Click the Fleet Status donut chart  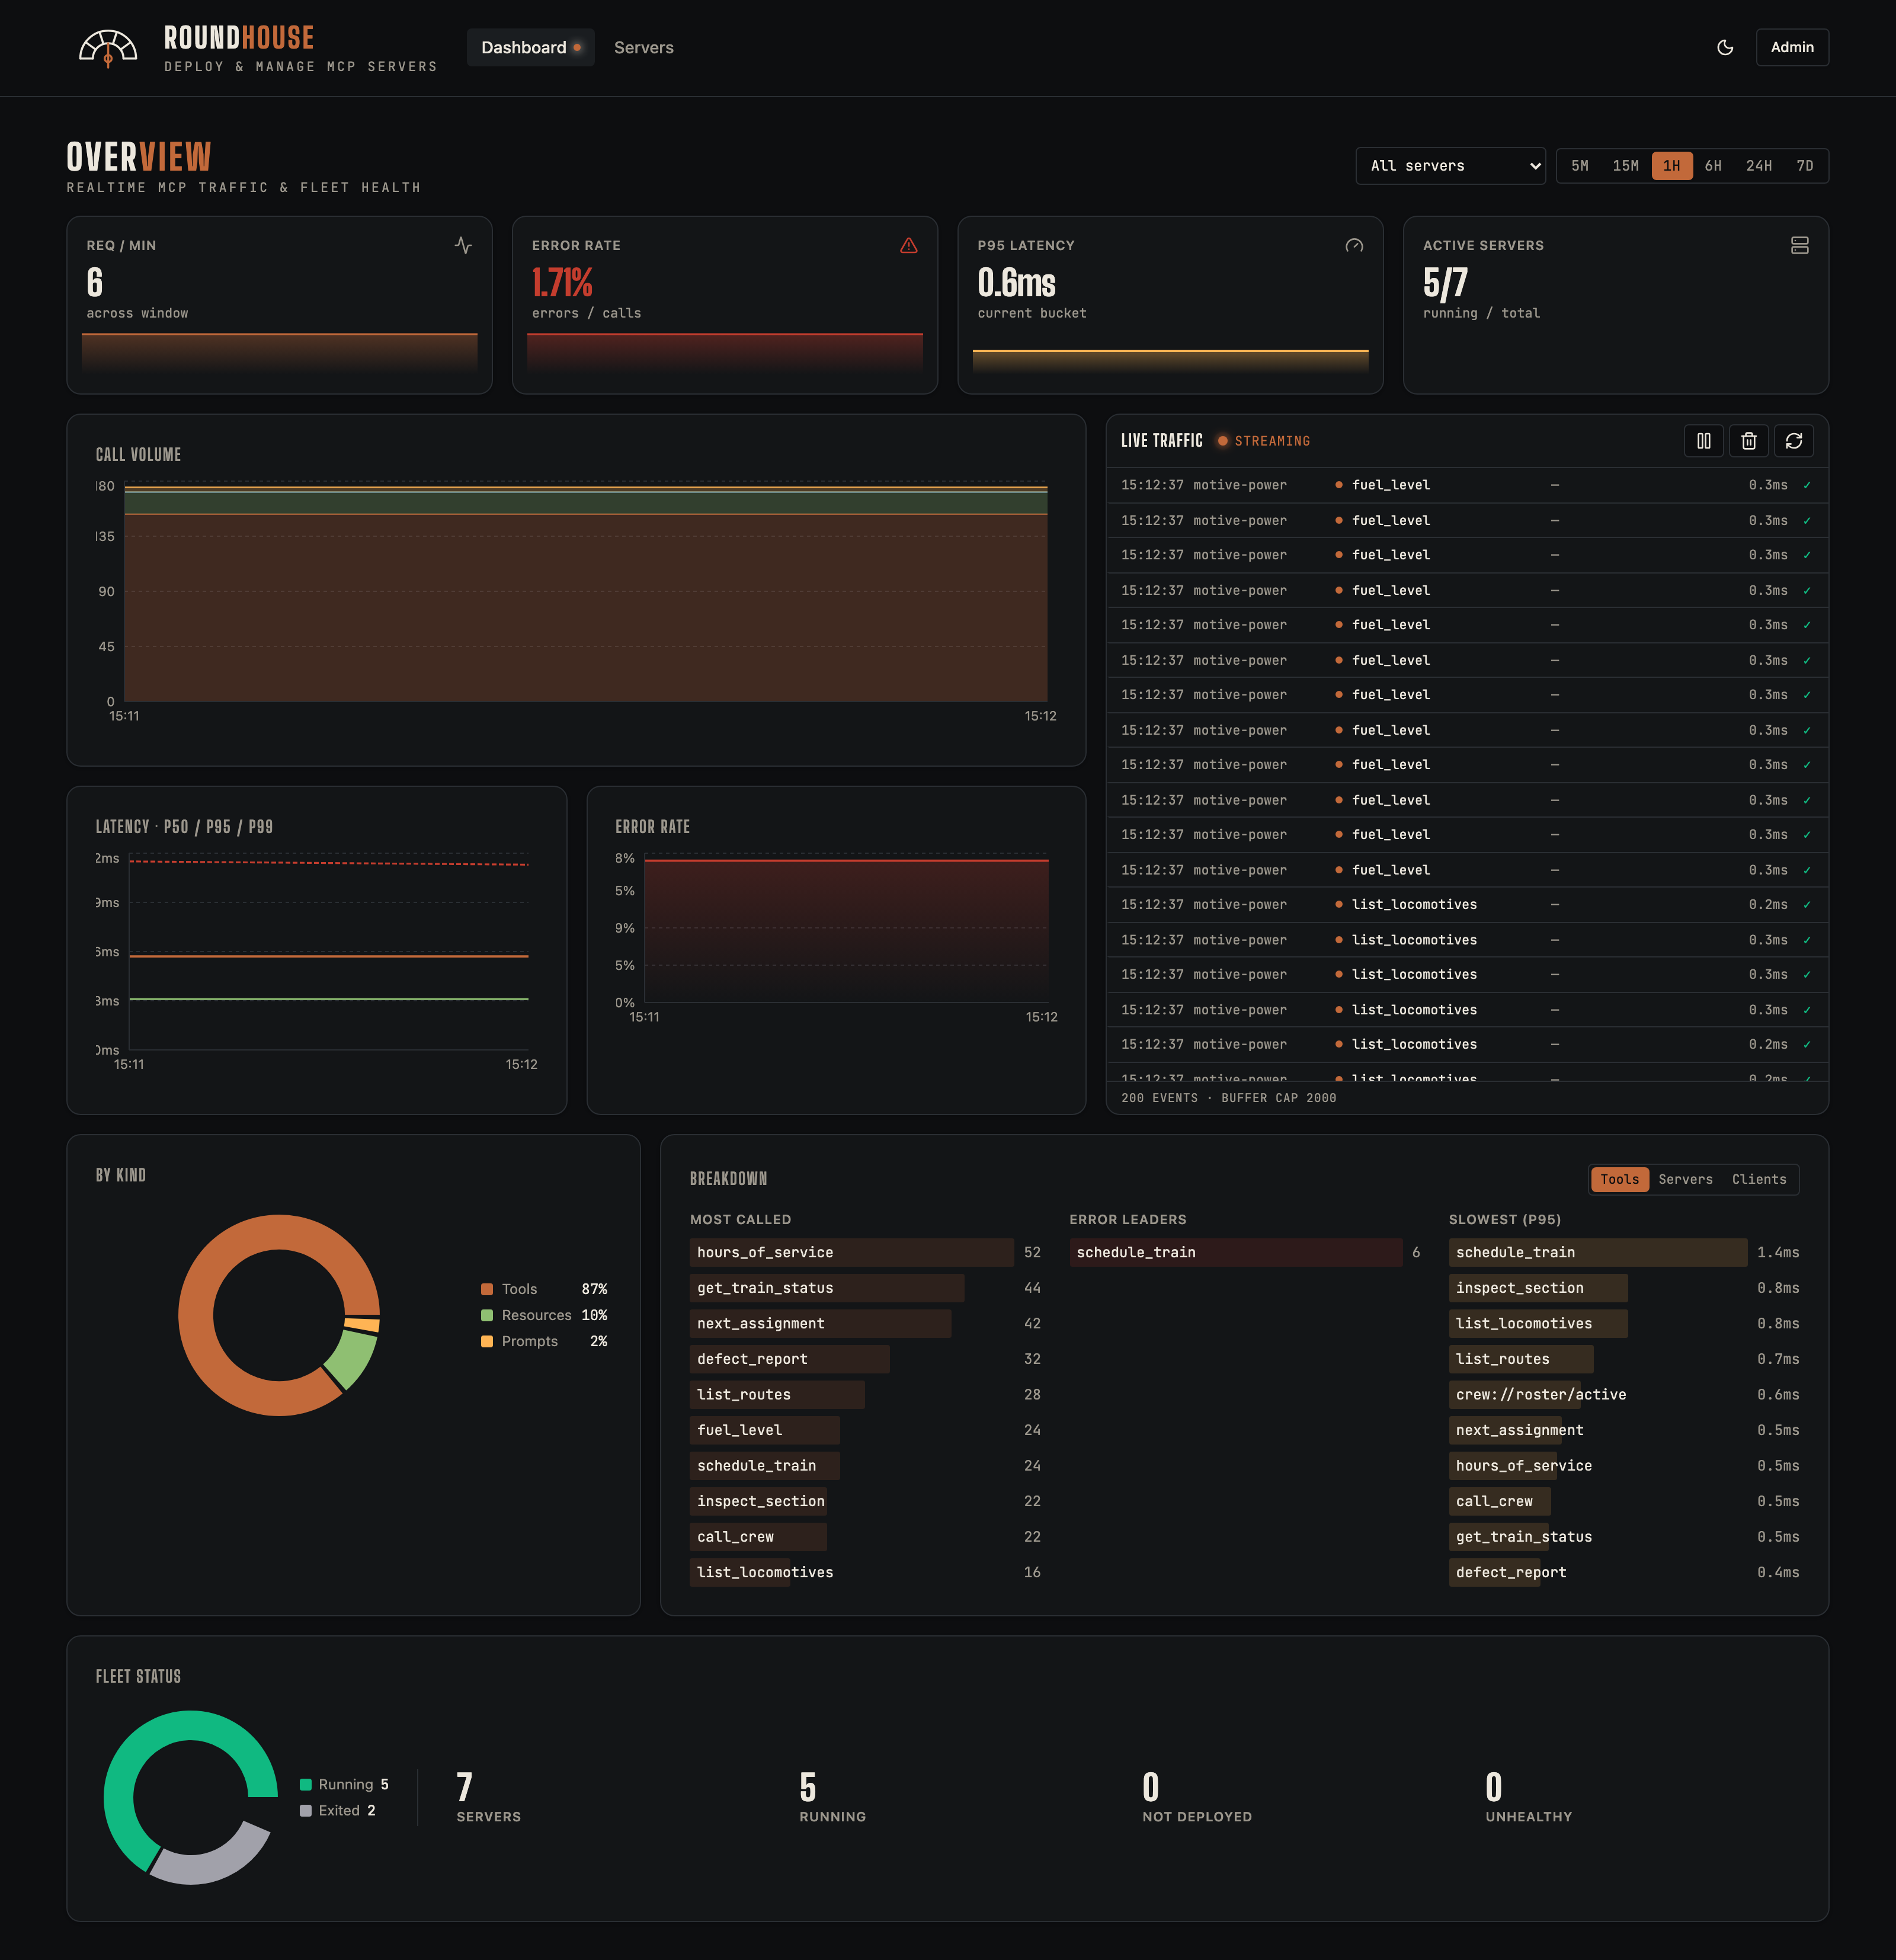tap(191, 1798)
